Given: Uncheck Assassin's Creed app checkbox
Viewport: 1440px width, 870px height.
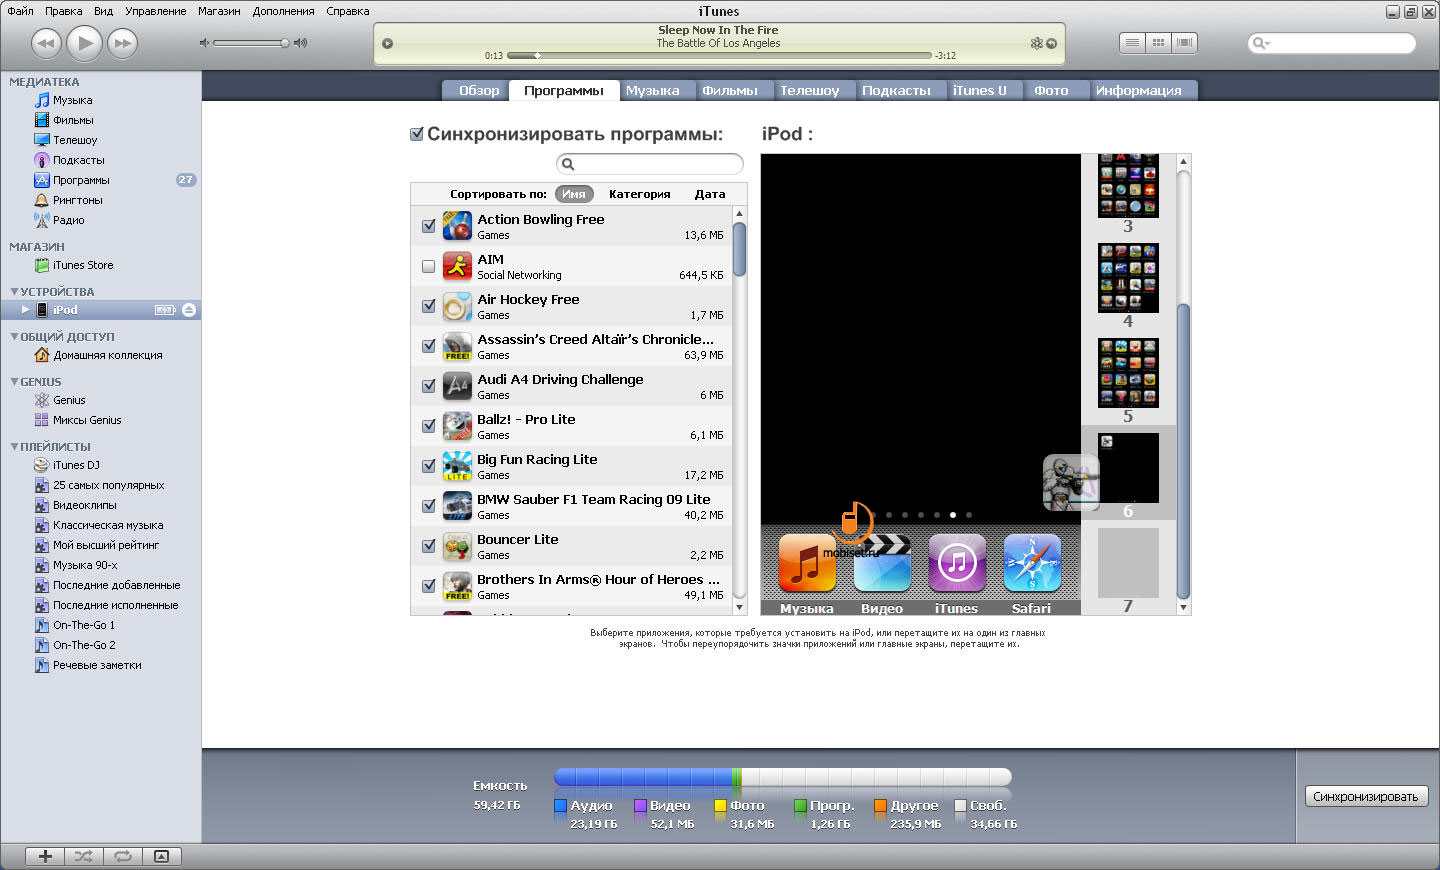Looking at the screenshot, I should point(428,346).
